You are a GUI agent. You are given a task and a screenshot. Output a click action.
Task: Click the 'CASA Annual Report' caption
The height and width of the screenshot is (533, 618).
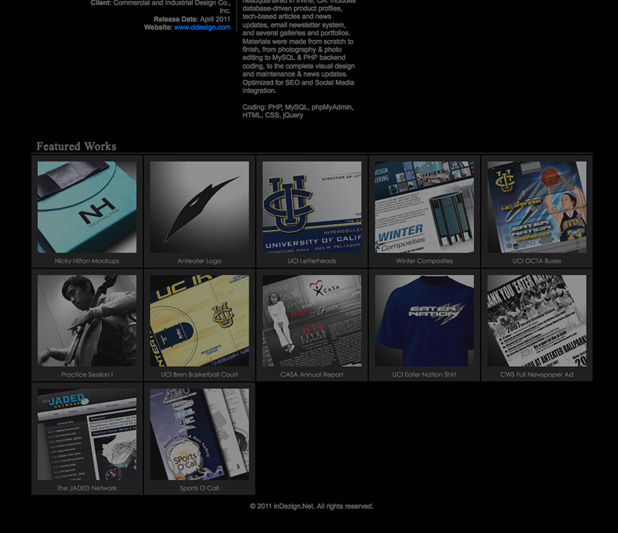point(312,375)
